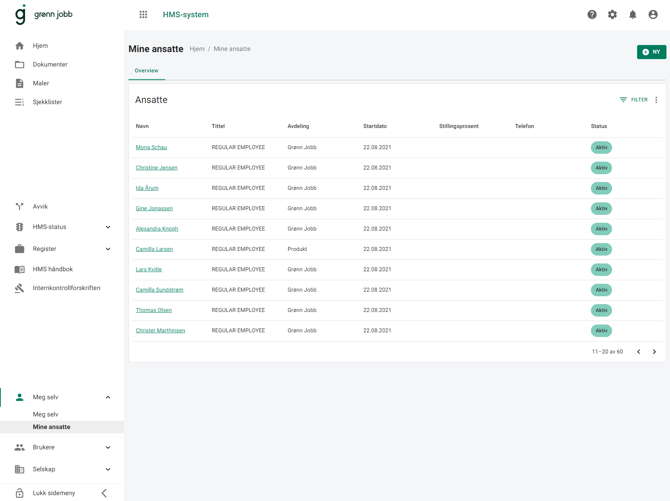
Task: Click the help question mark icon
Action: click(x=592, y=15)
